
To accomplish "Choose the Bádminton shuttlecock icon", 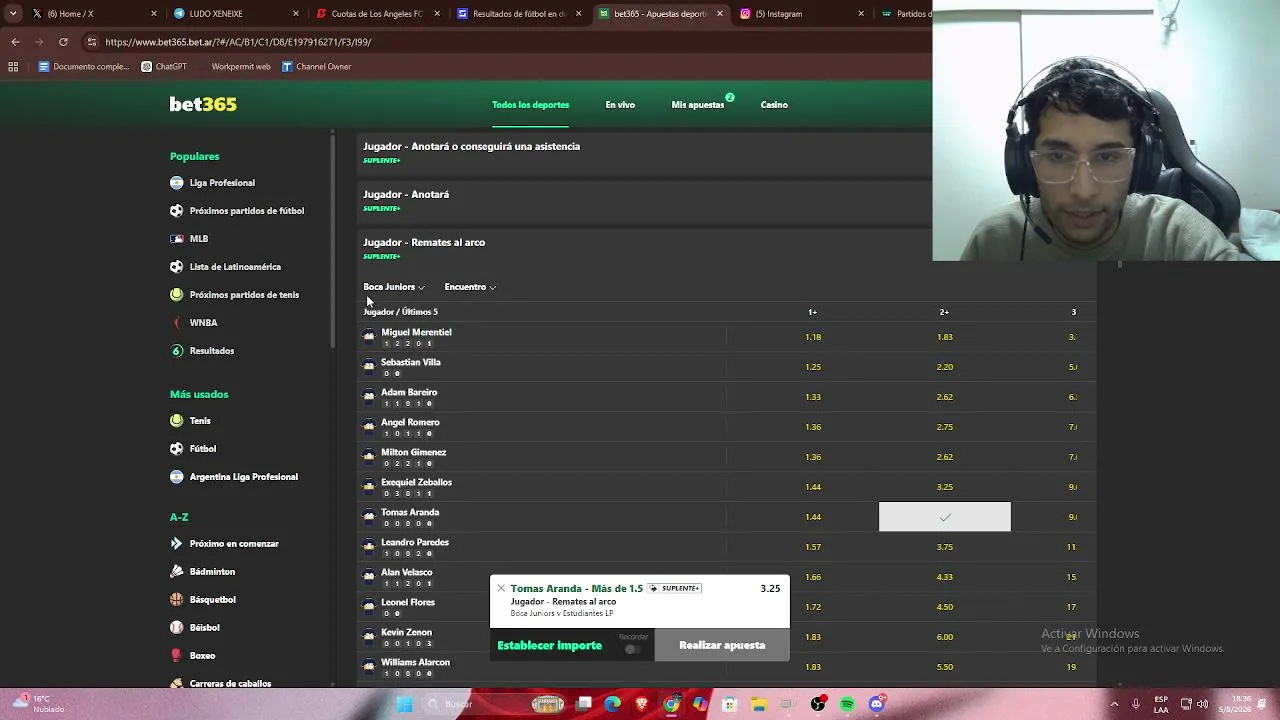I will click(177, 572).
